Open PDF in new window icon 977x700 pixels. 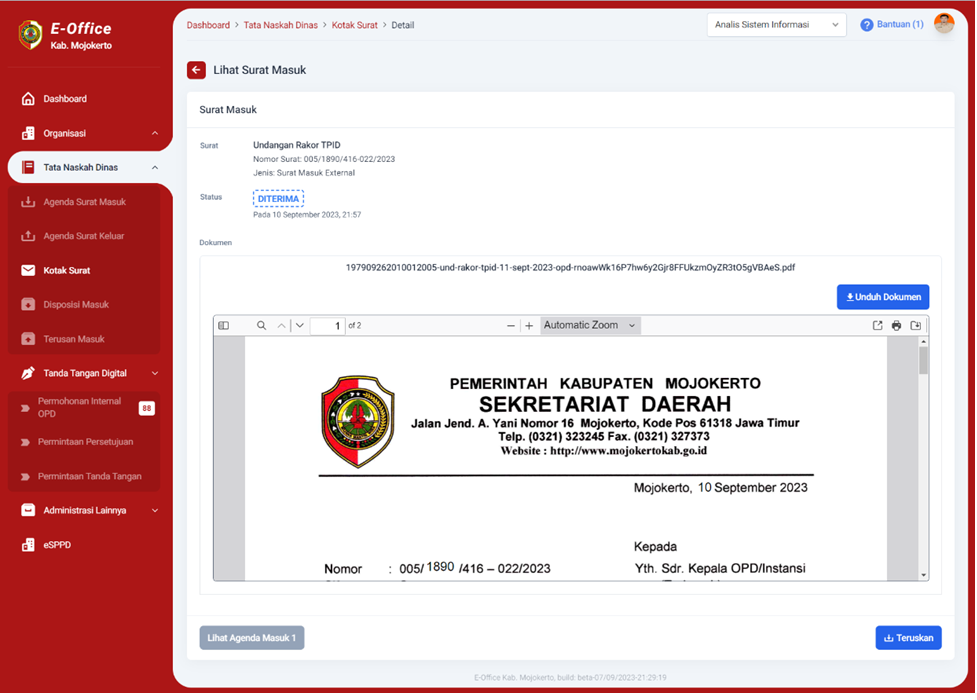click(x=877, y=325)
